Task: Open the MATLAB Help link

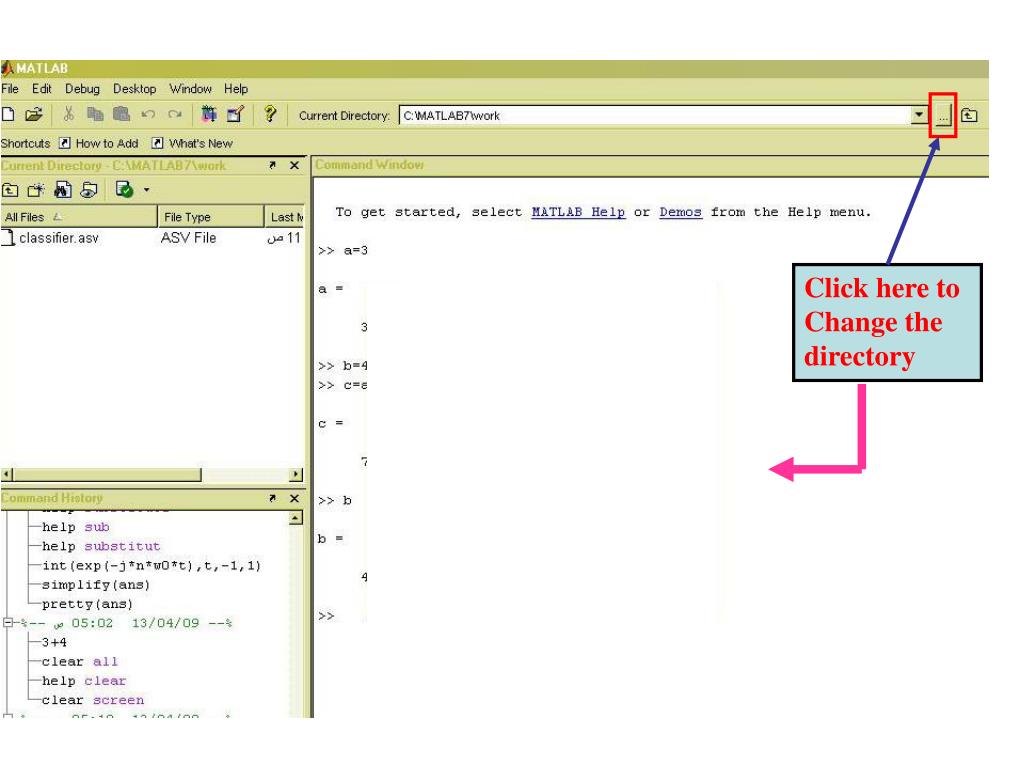Action: pyautogui.click(x=578, y=212)
